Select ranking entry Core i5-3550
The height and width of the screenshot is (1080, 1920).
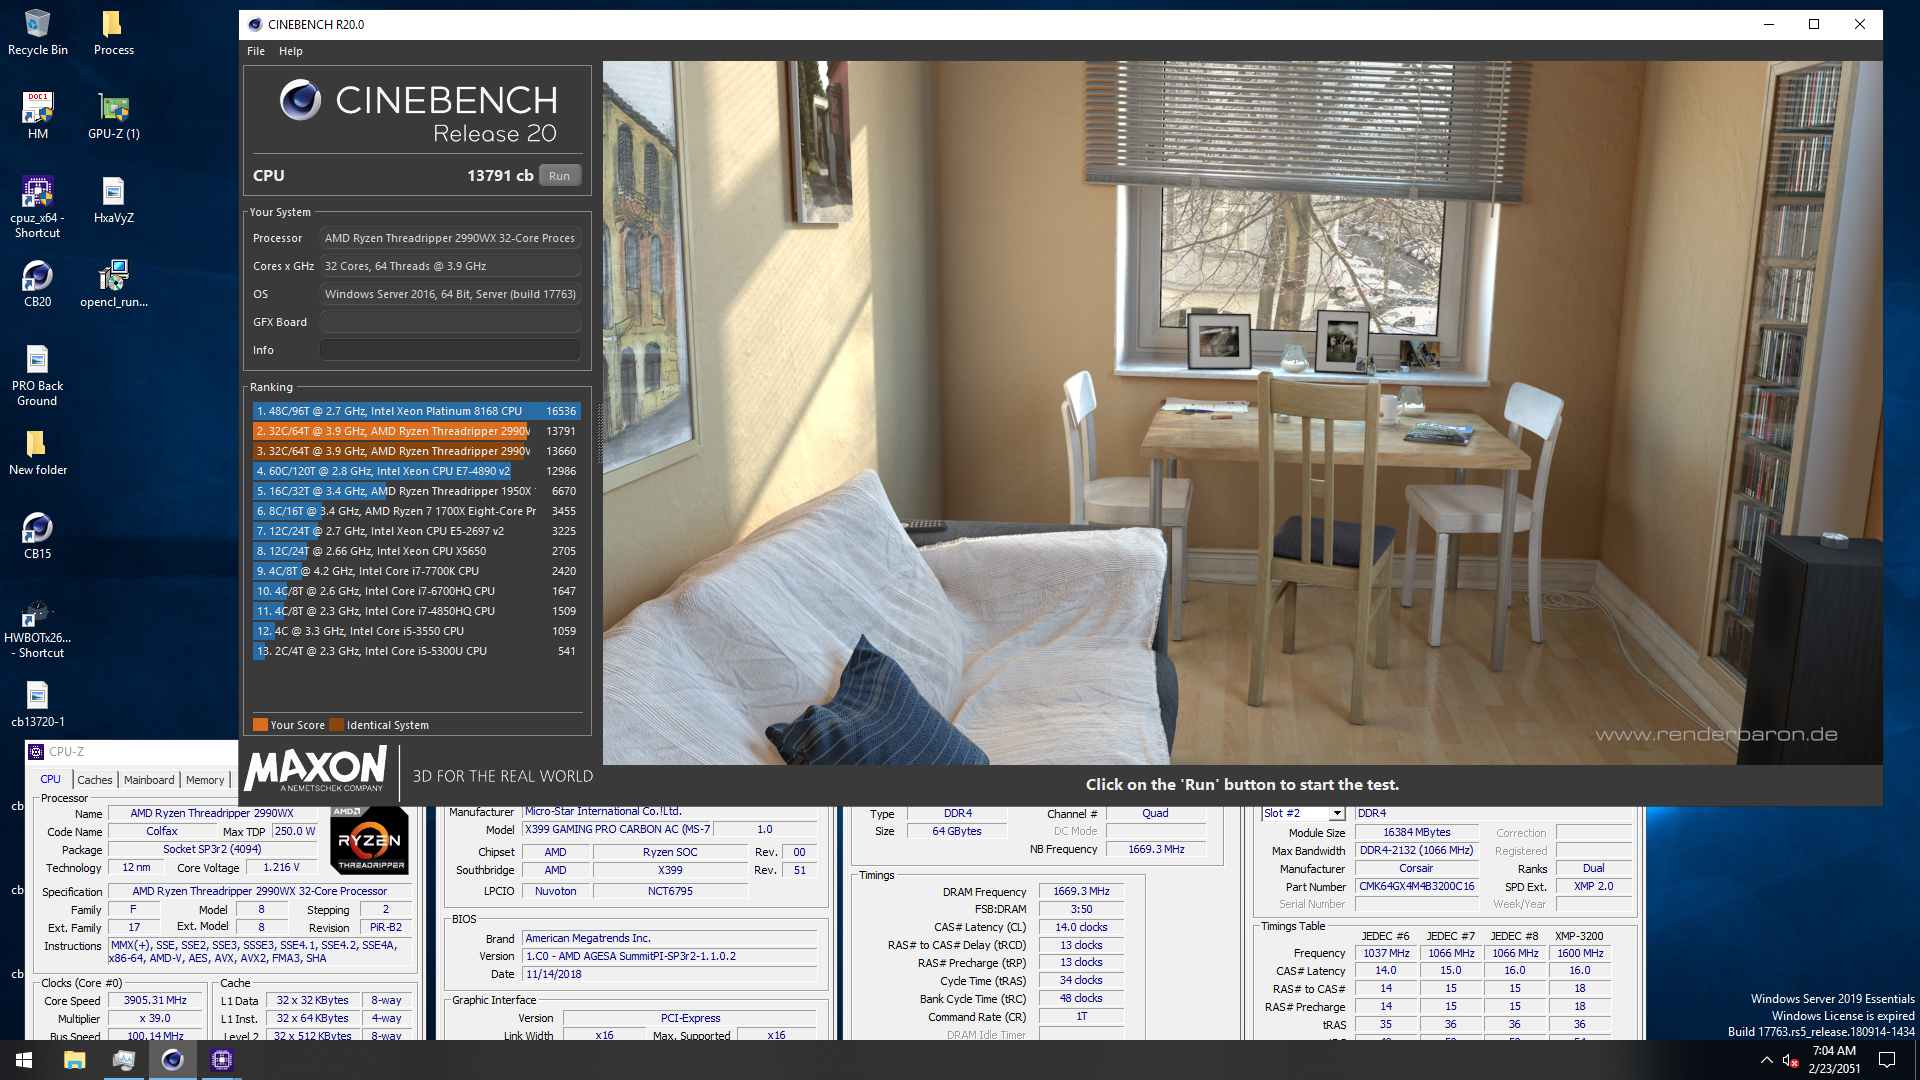click(416, 631)
